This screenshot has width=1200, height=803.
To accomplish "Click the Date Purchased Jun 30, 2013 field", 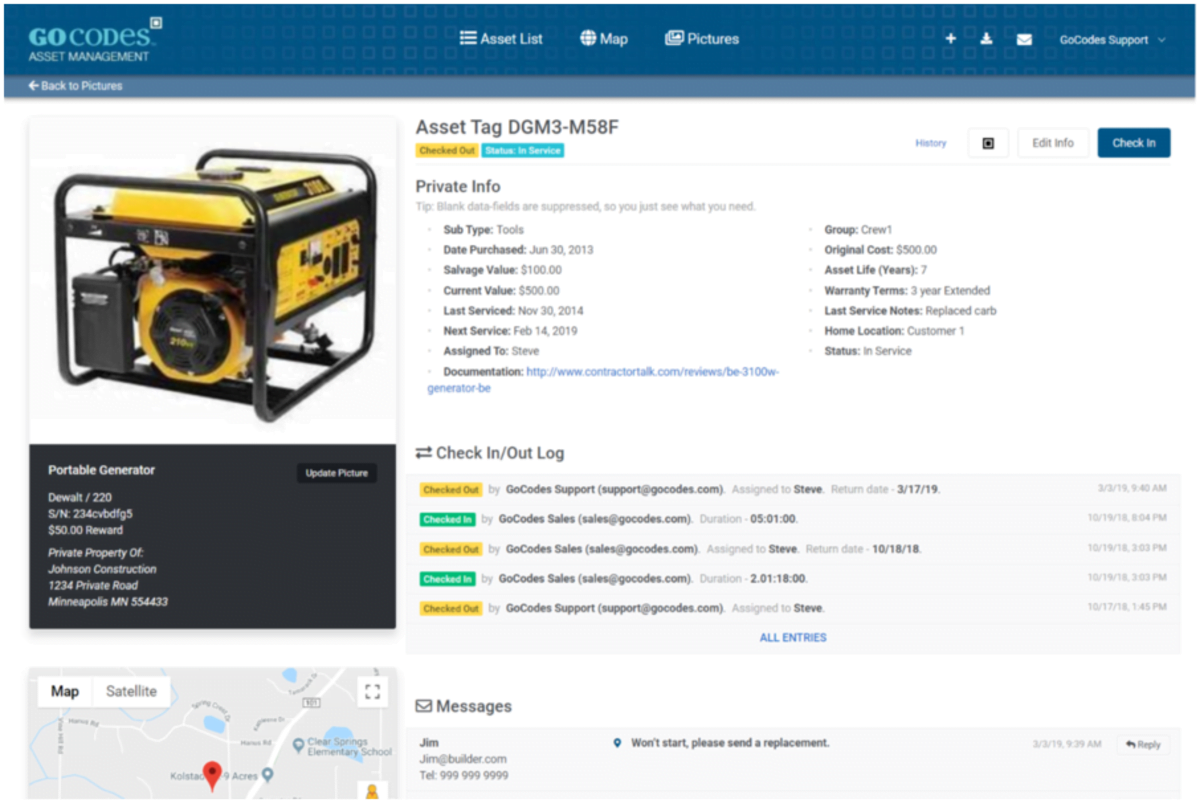I will coord(518,250).
